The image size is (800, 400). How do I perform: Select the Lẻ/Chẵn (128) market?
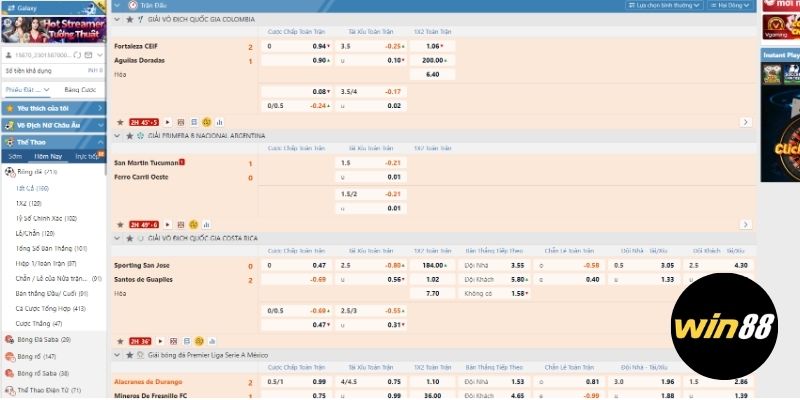point(35,234)
